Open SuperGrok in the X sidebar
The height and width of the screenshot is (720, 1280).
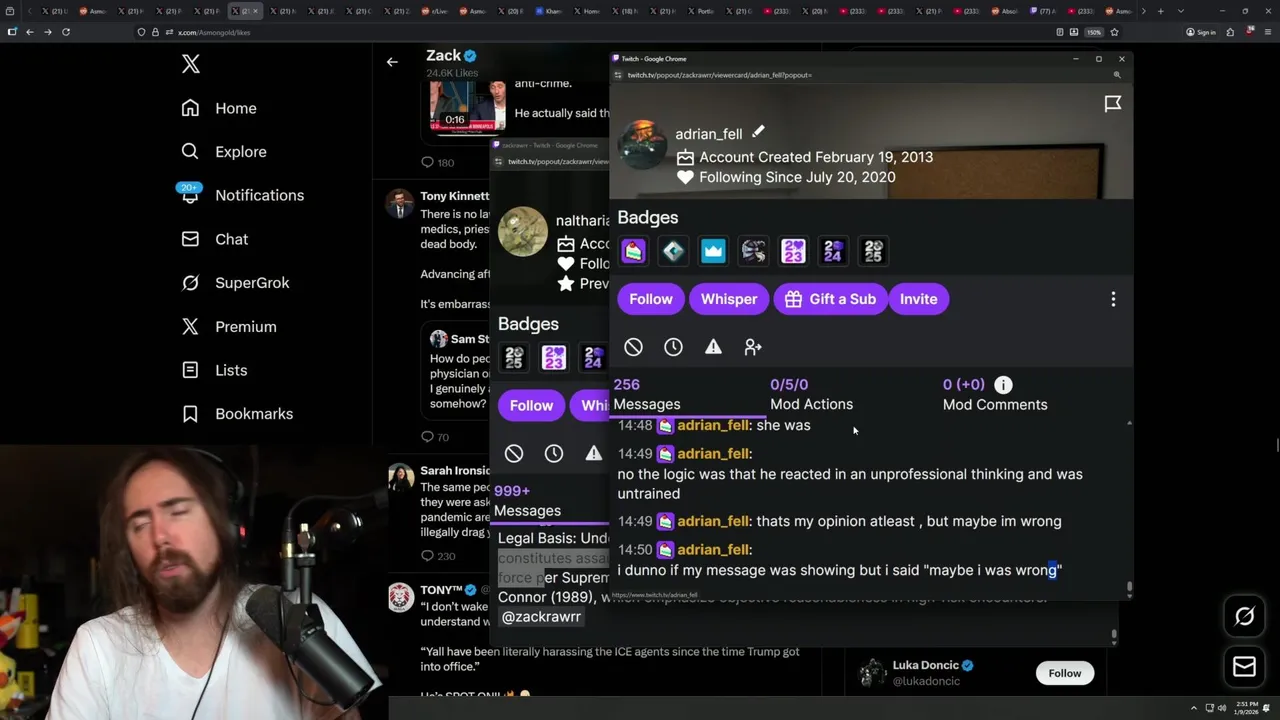235,283
